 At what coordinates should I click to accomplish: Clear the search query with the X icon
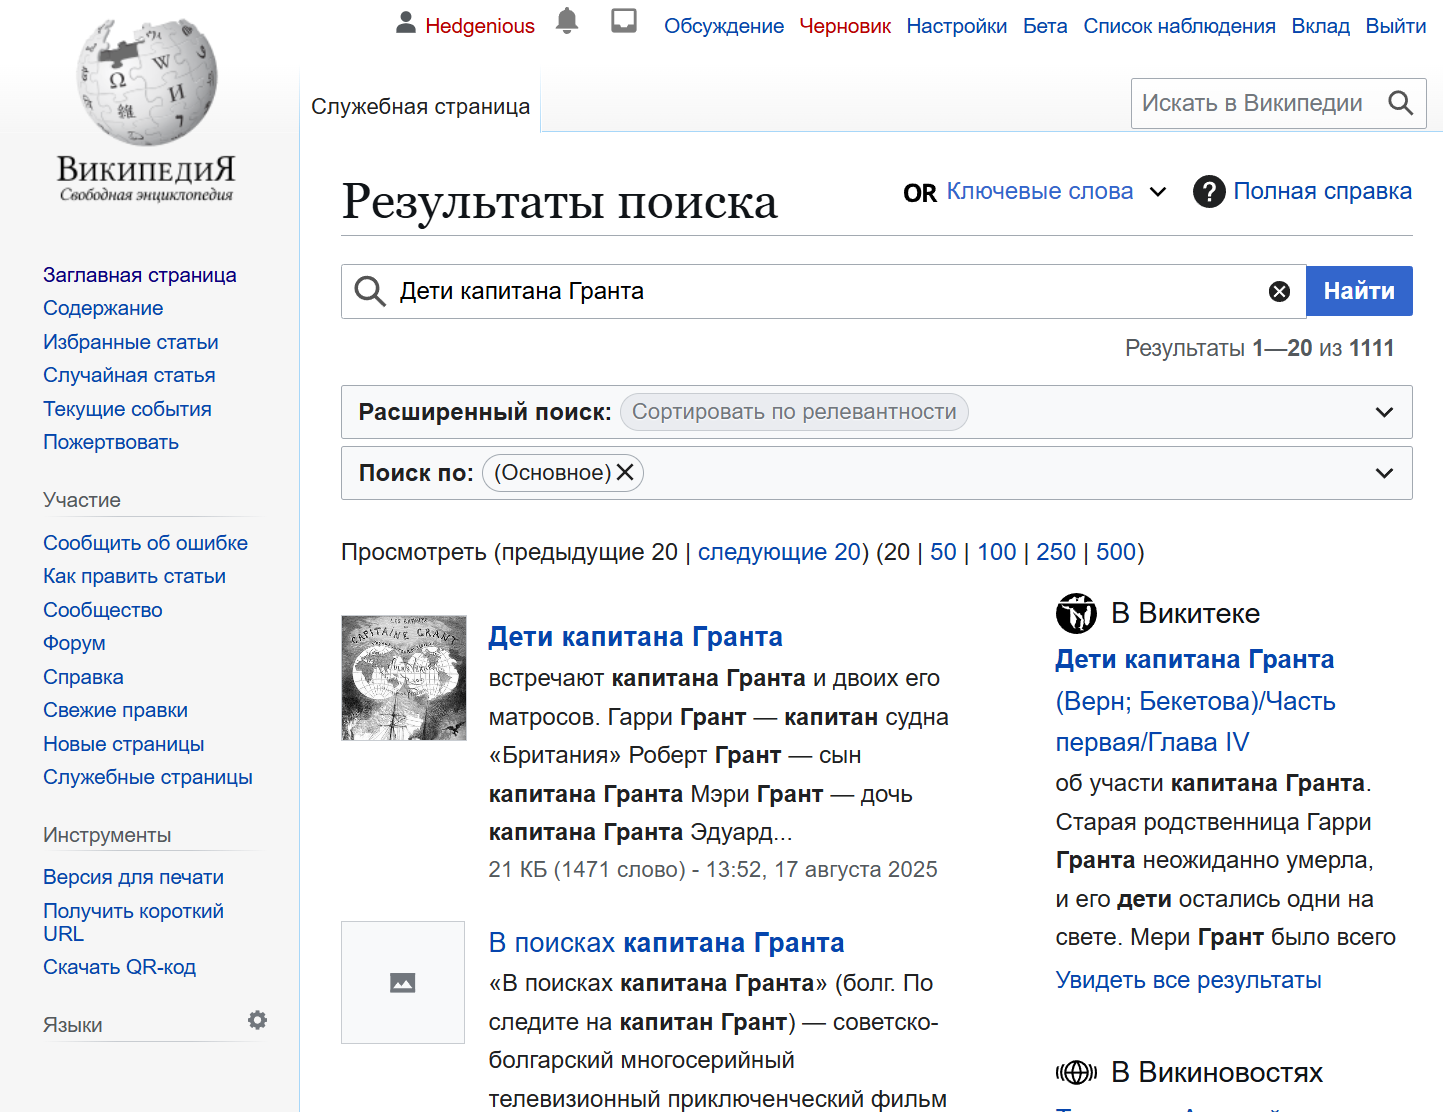[x=1279, y=291]
